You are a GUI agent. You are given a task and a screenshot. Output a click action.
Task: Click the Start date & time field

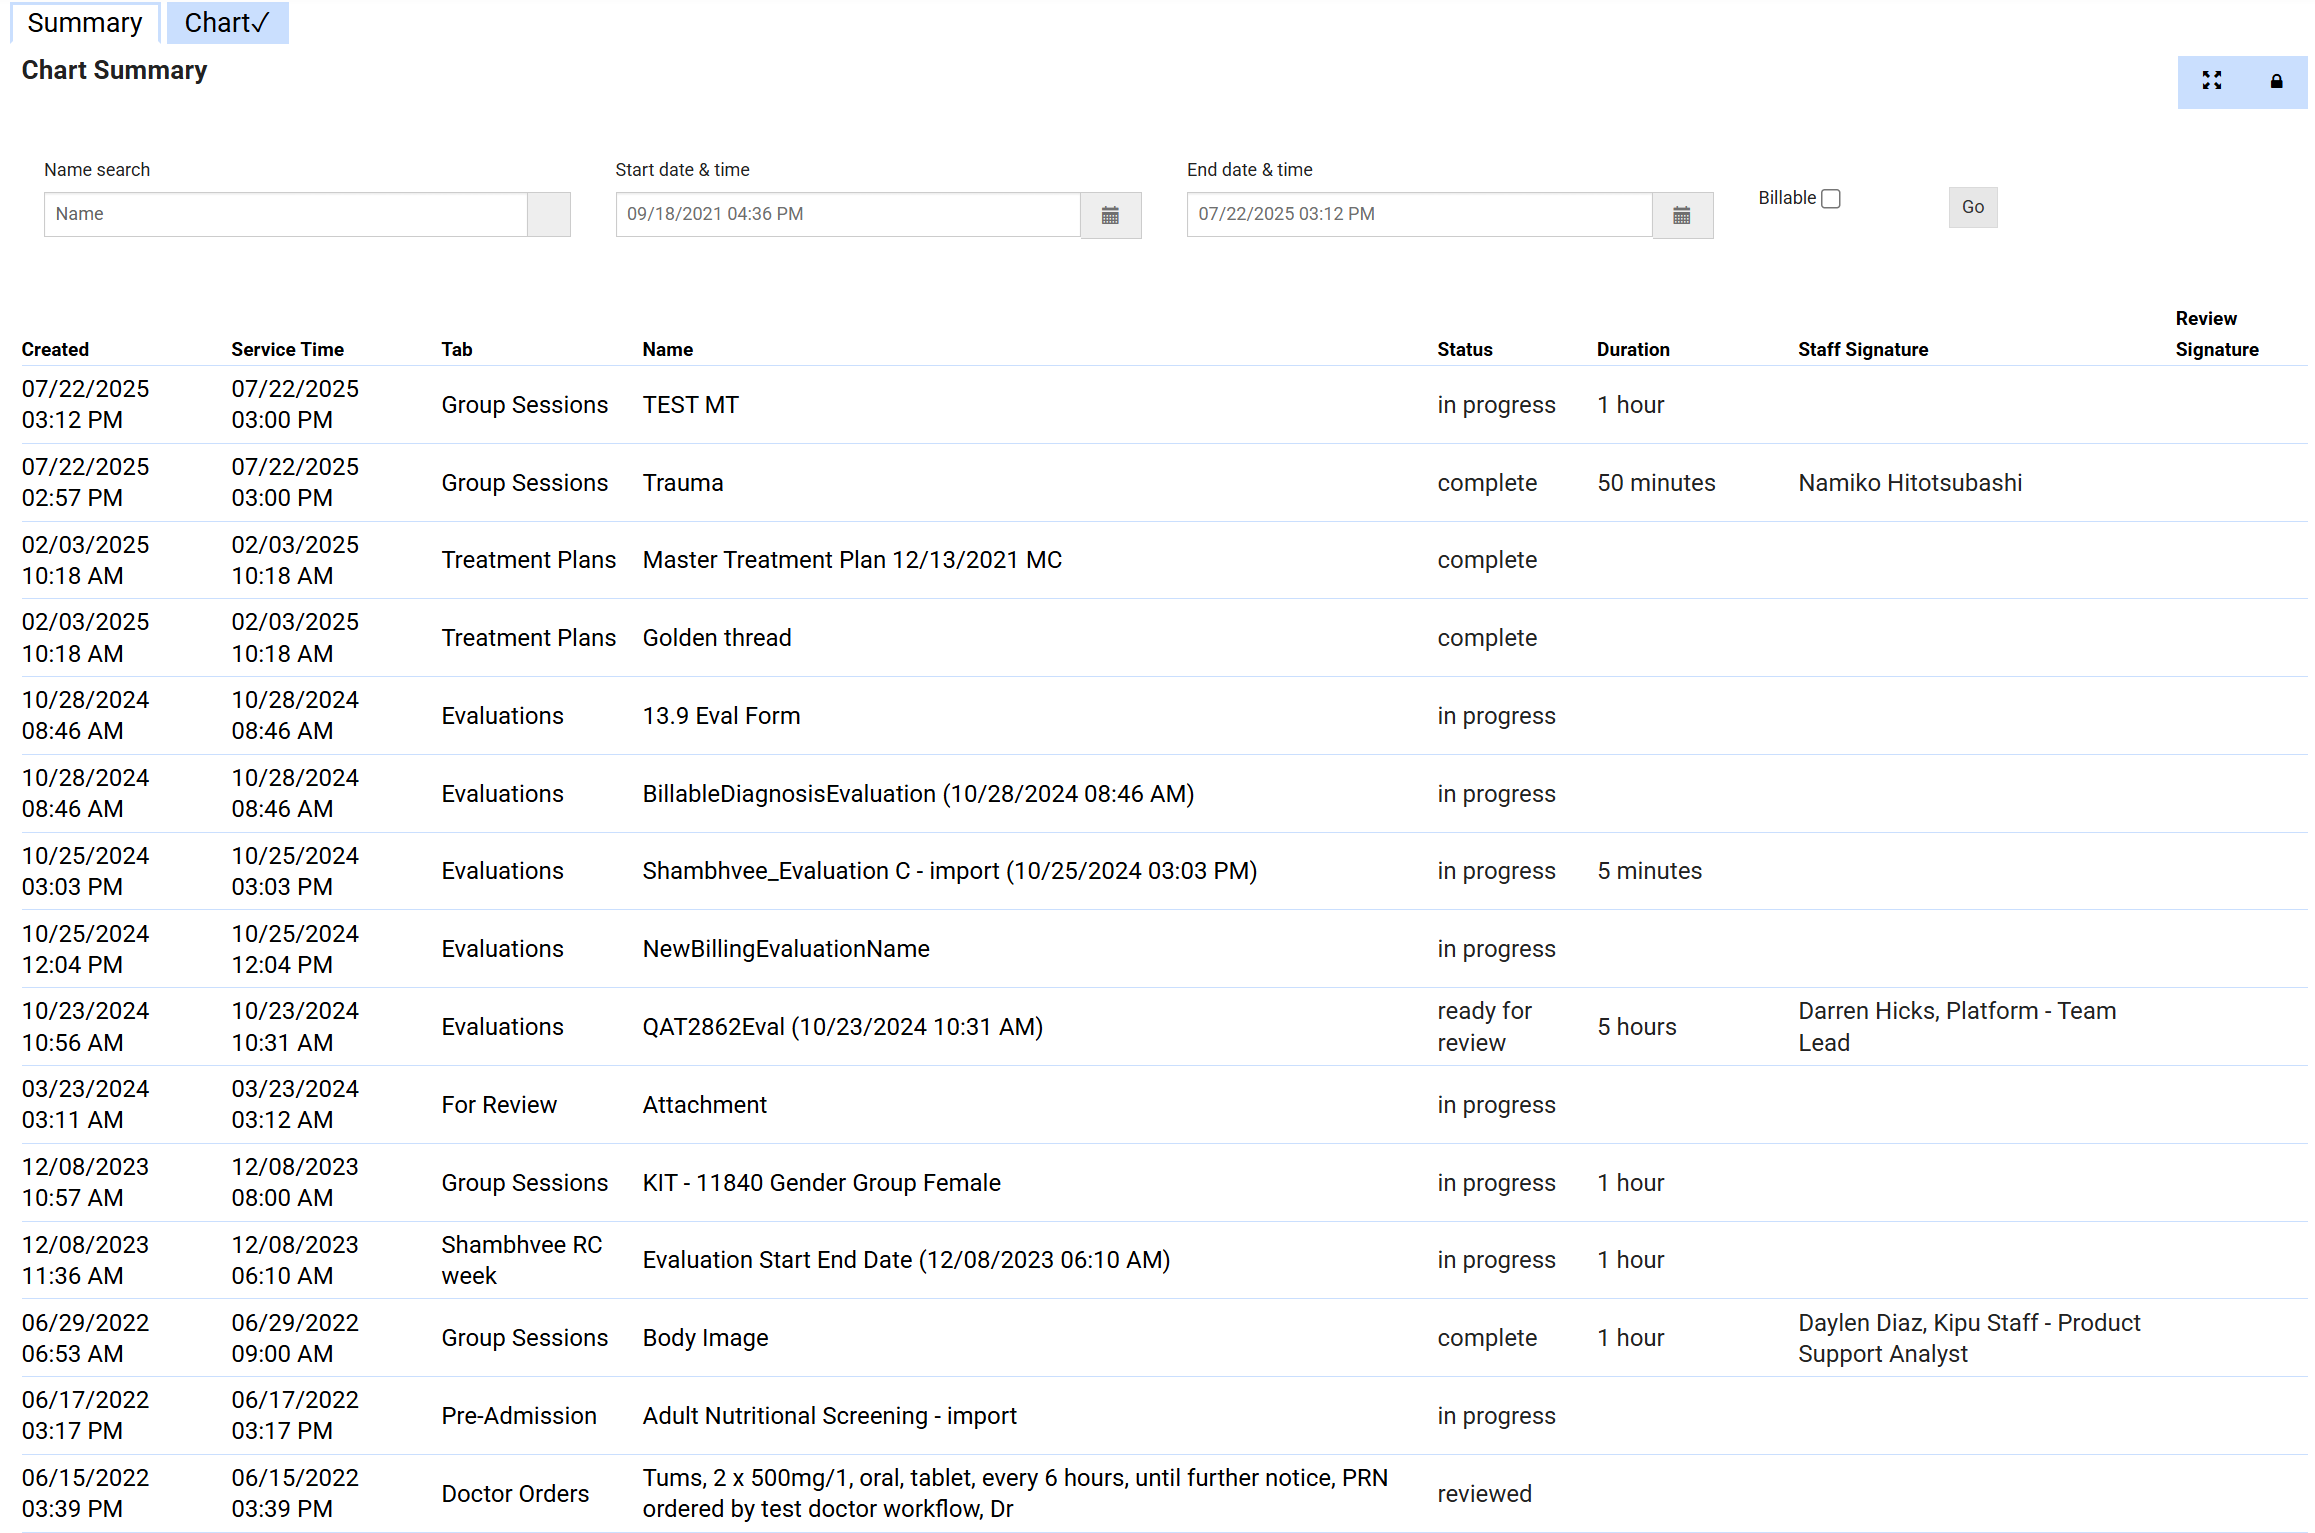pyautogui.click(x=846, y=214)
